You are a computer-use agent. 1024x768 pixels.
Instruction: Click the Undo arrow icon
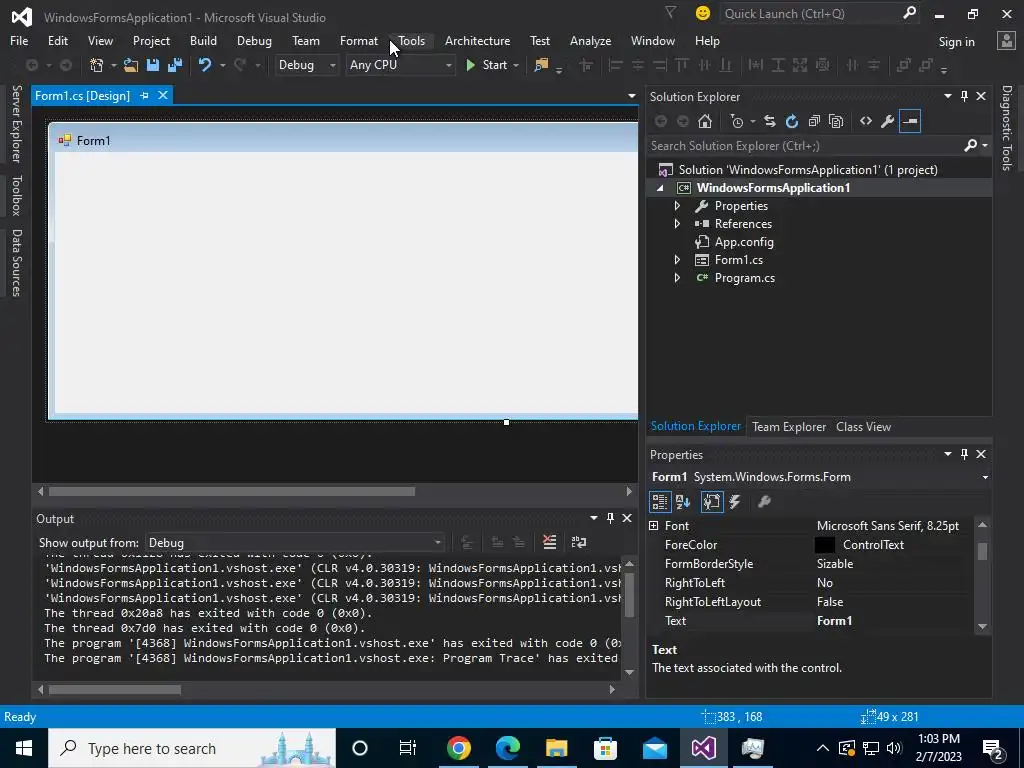click(205, 65)
